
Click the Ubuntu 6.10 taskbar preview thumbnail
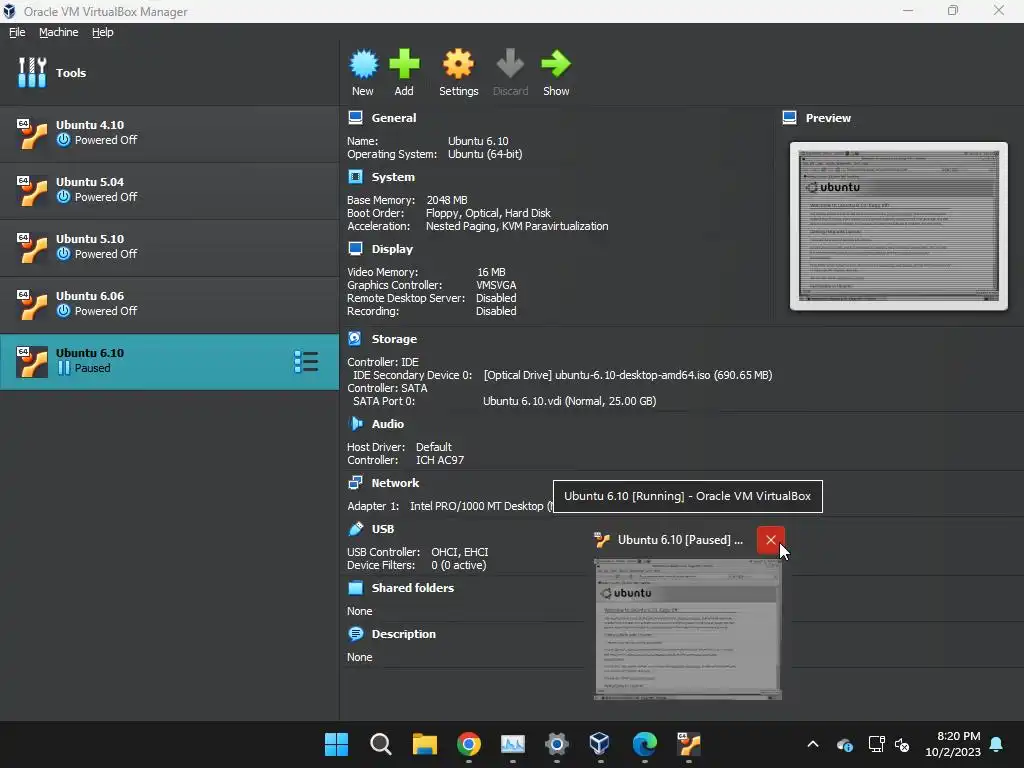[x=687, y=630]
